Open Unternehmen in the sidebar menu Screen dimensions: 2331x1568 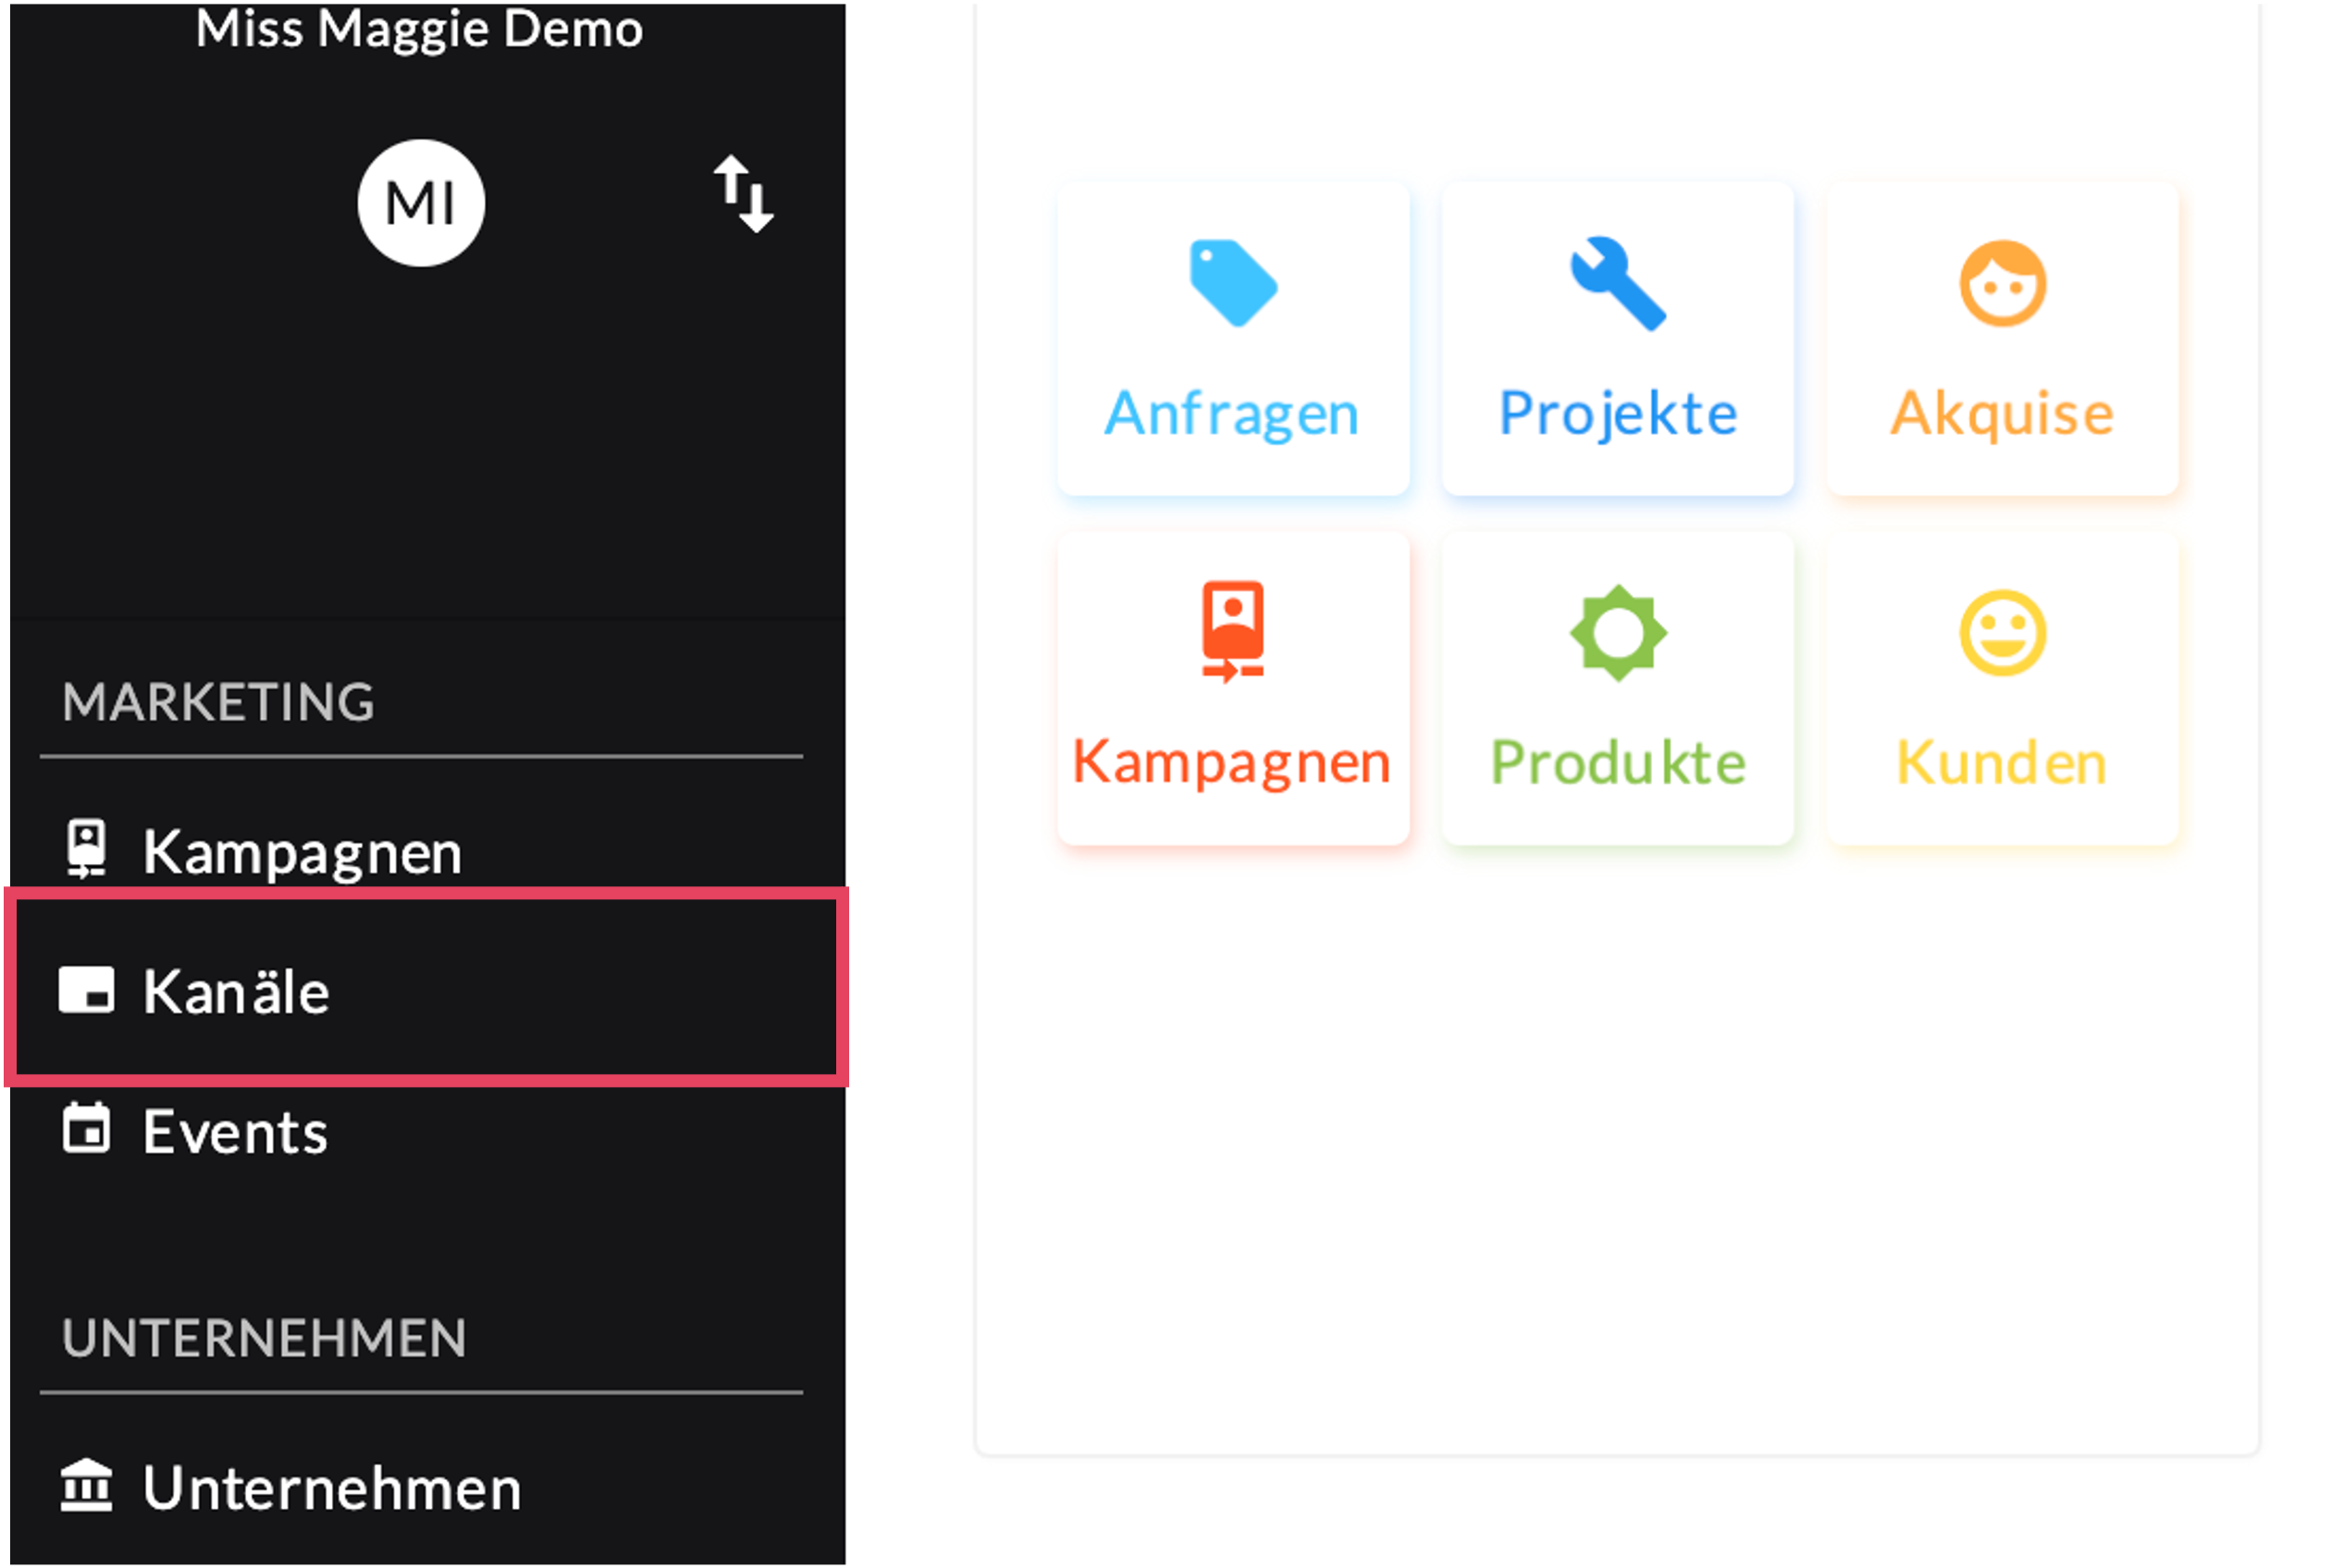coord(332,1488)
